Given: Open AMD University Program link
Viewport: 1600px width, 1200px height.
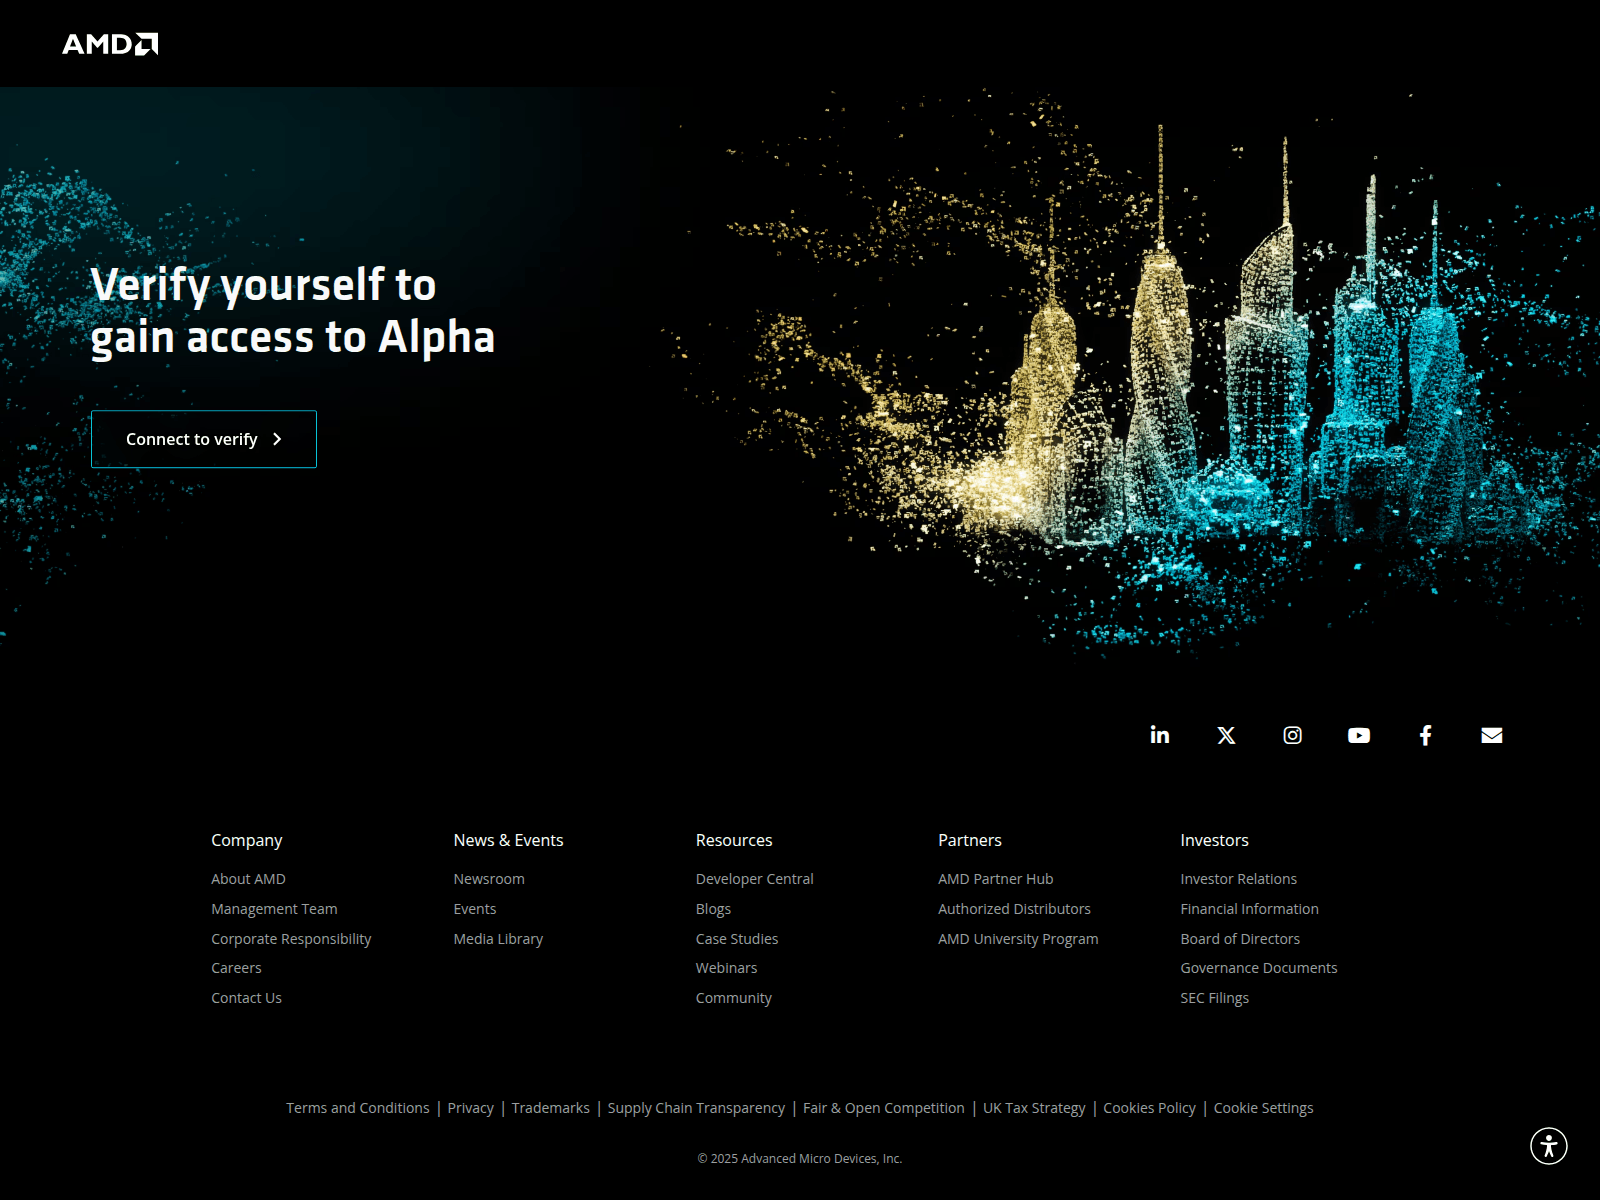Looking at the screenshot, I should [x=1018, y=939].
